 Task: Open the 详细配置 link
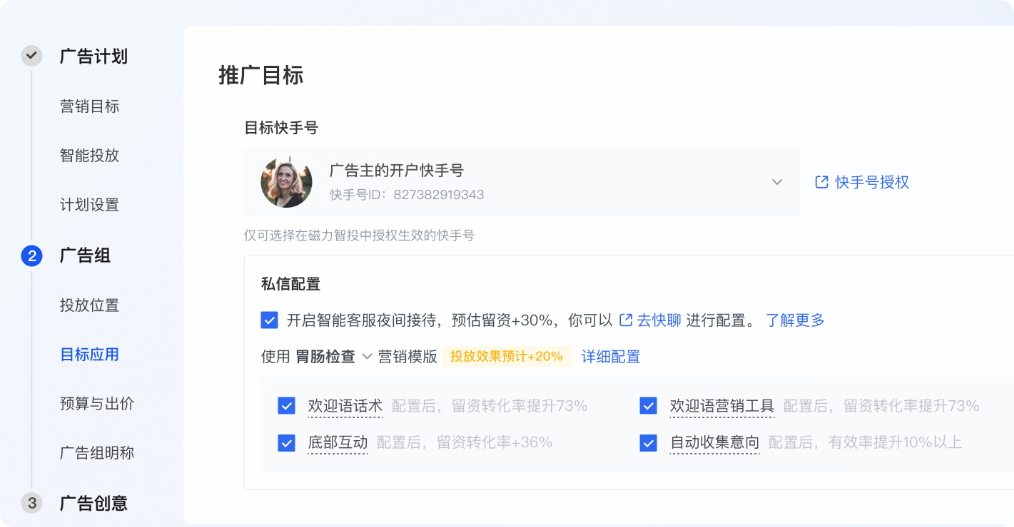tap(611, 356)
